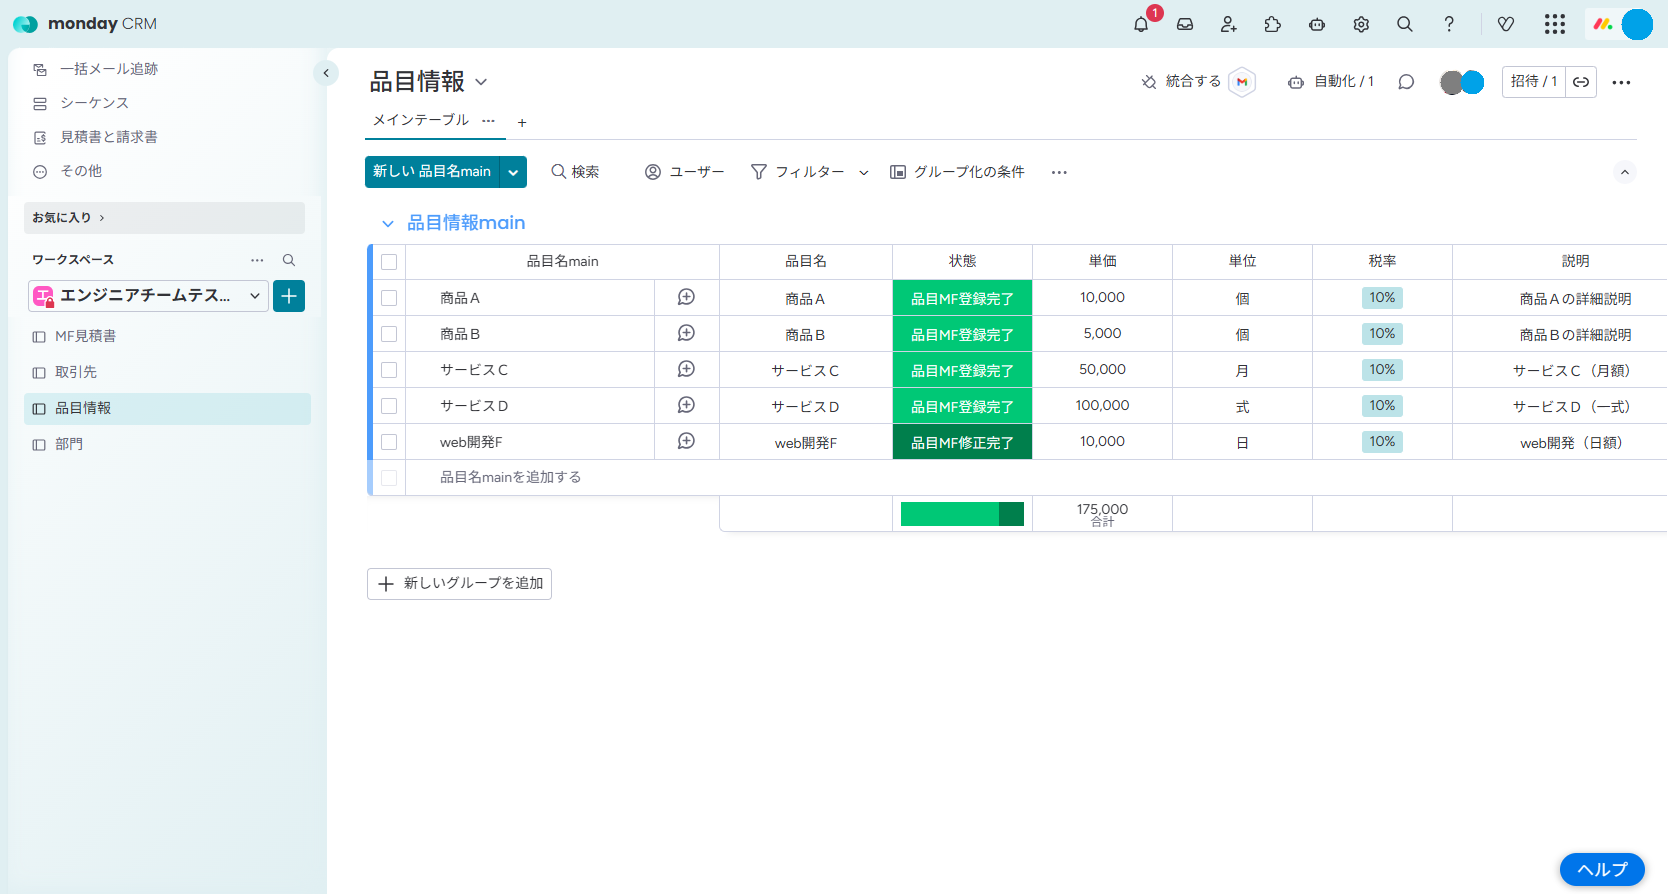Click the help question mark icon
Image resolution: width=1668 pixels, height=894 pixels.
coord(1449,24)
